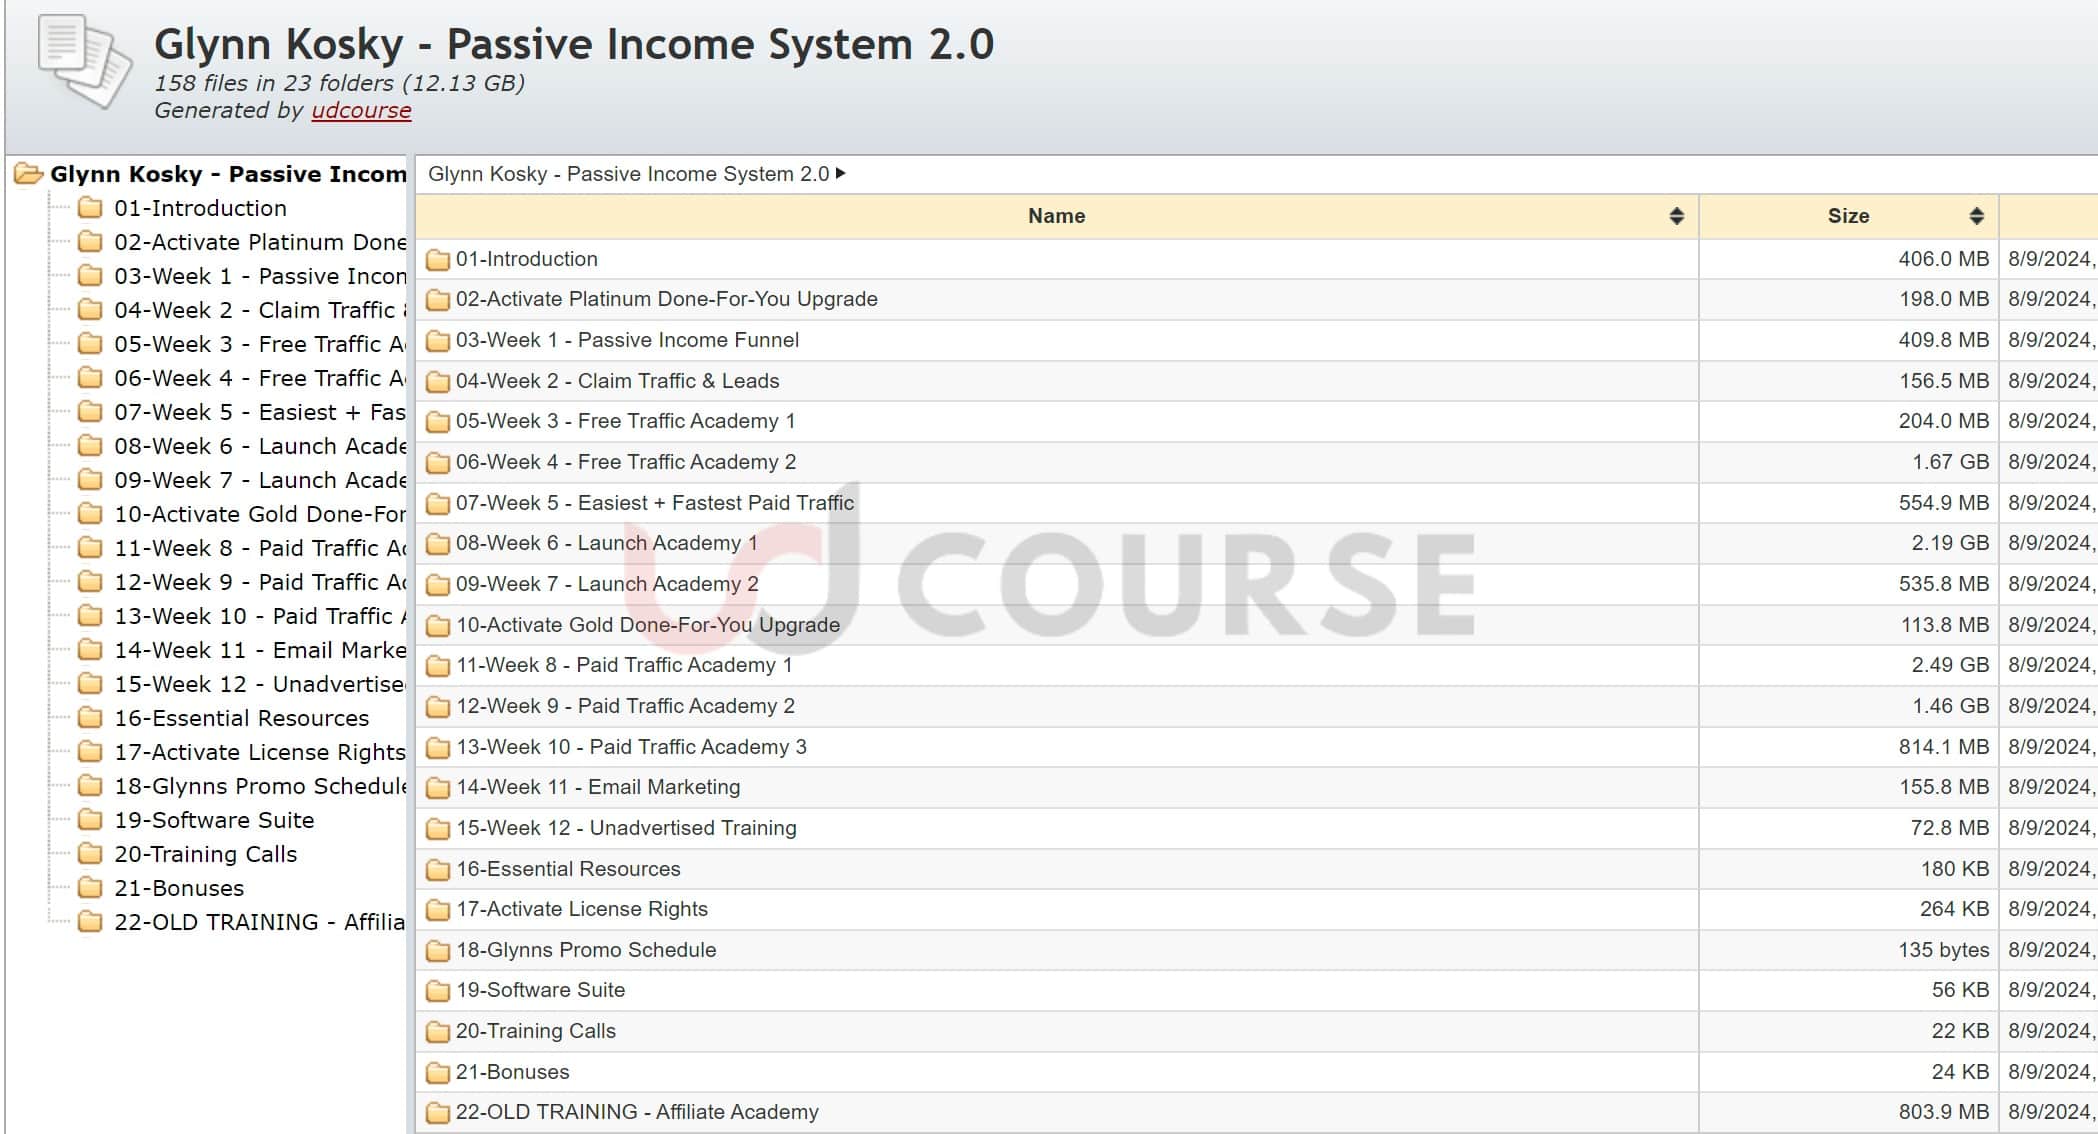2098x1134 pixels.
Task: Select 01-Introduction in the left tree
Action: tap(200, 208)
